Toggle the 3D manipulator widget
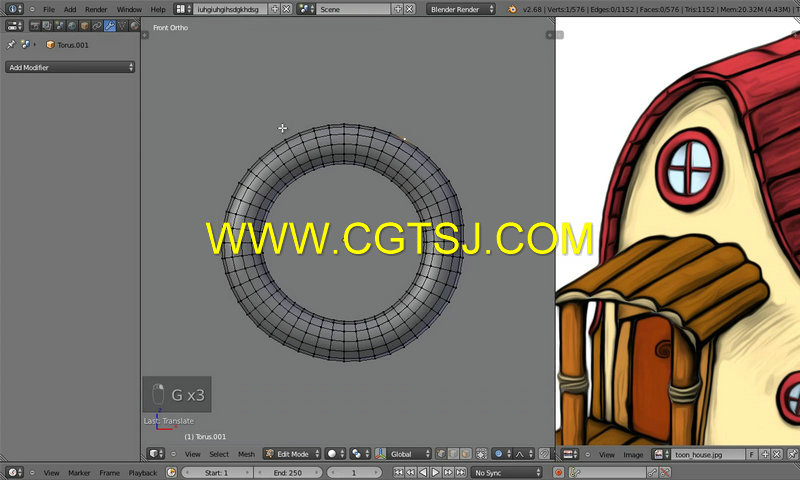The image size is (800, 480). coord(380,453)
